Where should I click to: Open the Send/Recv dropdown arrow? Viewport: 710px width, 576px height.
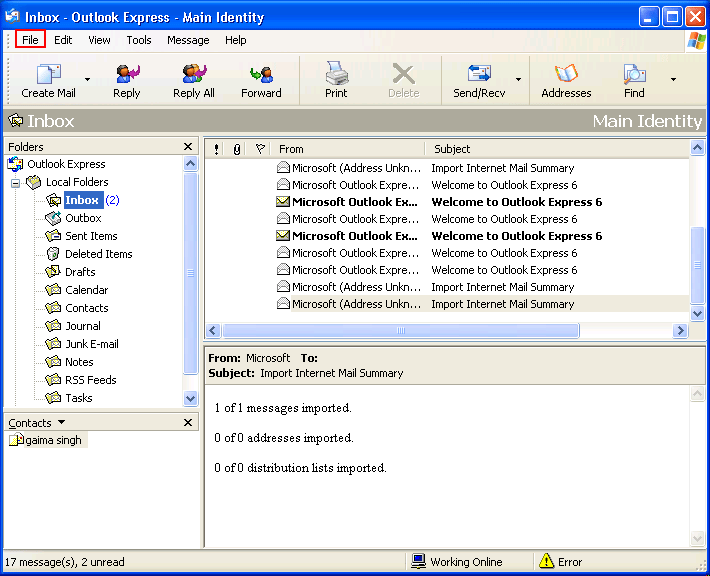tap(518, 80)
